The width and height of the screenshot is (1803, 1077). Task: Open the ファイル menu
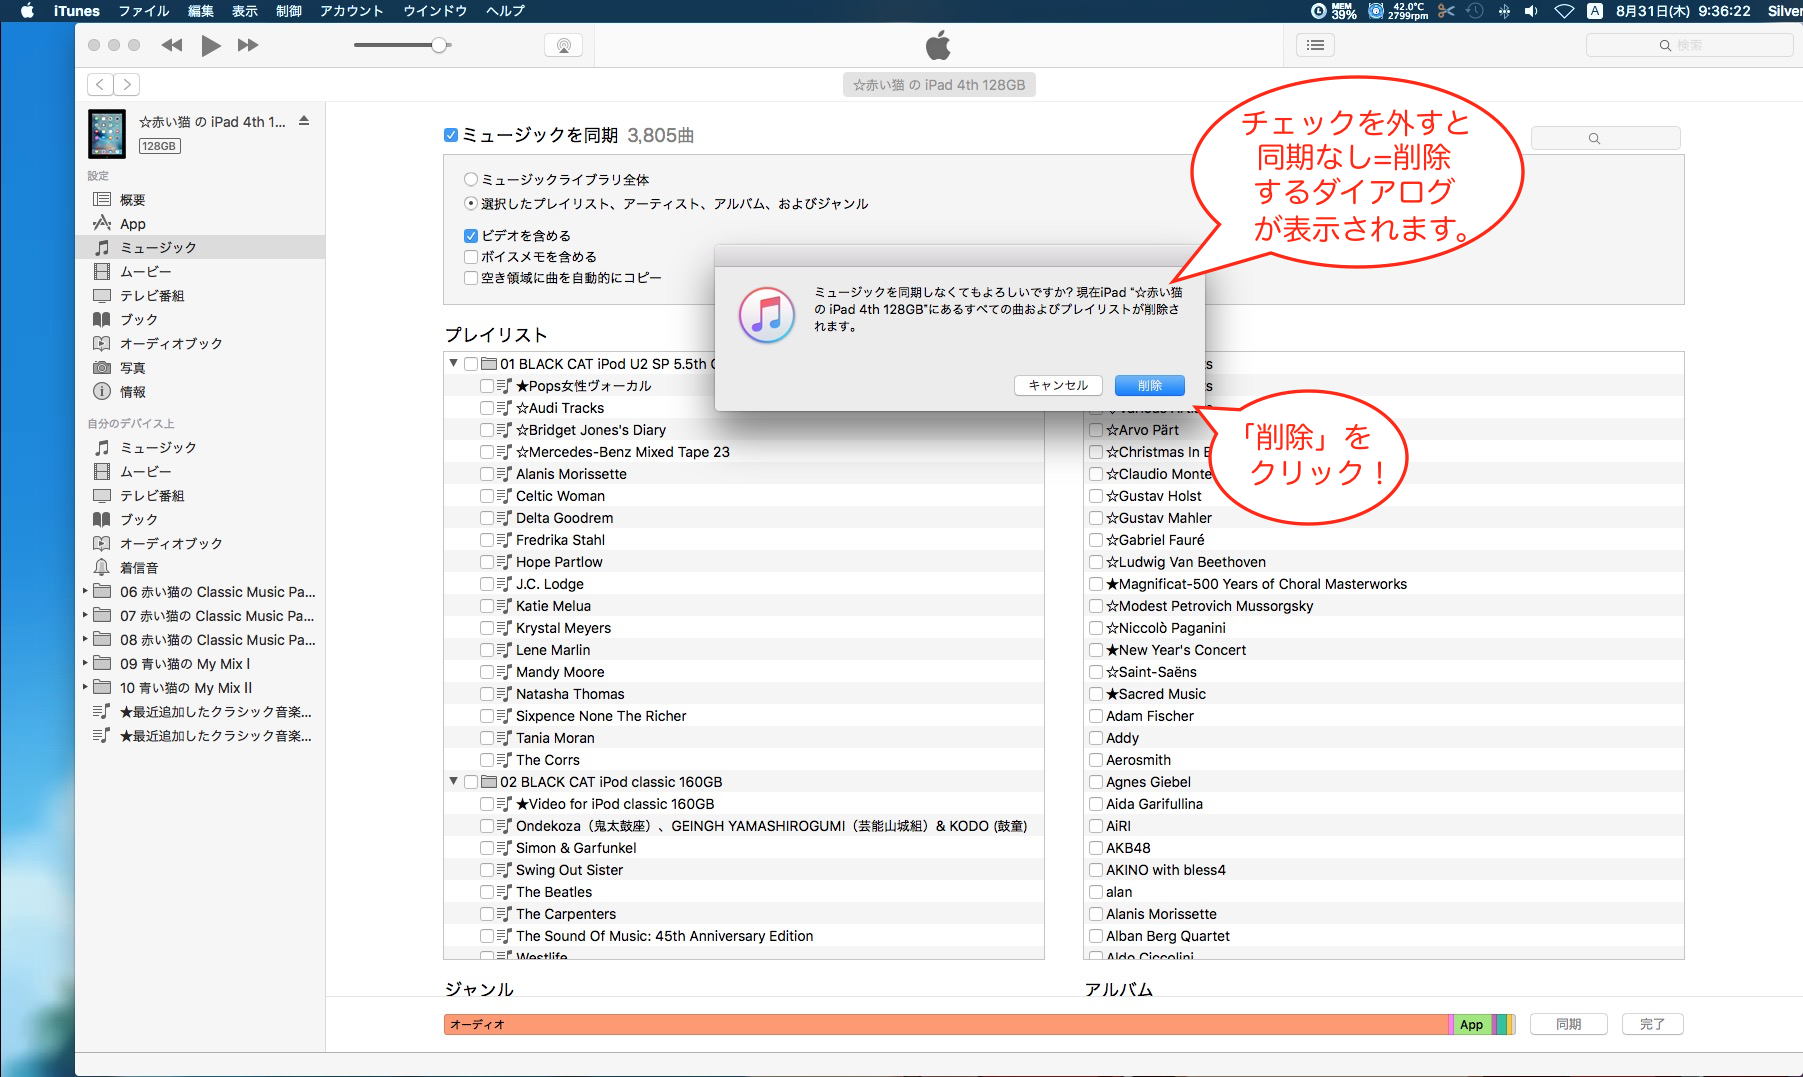144,11
